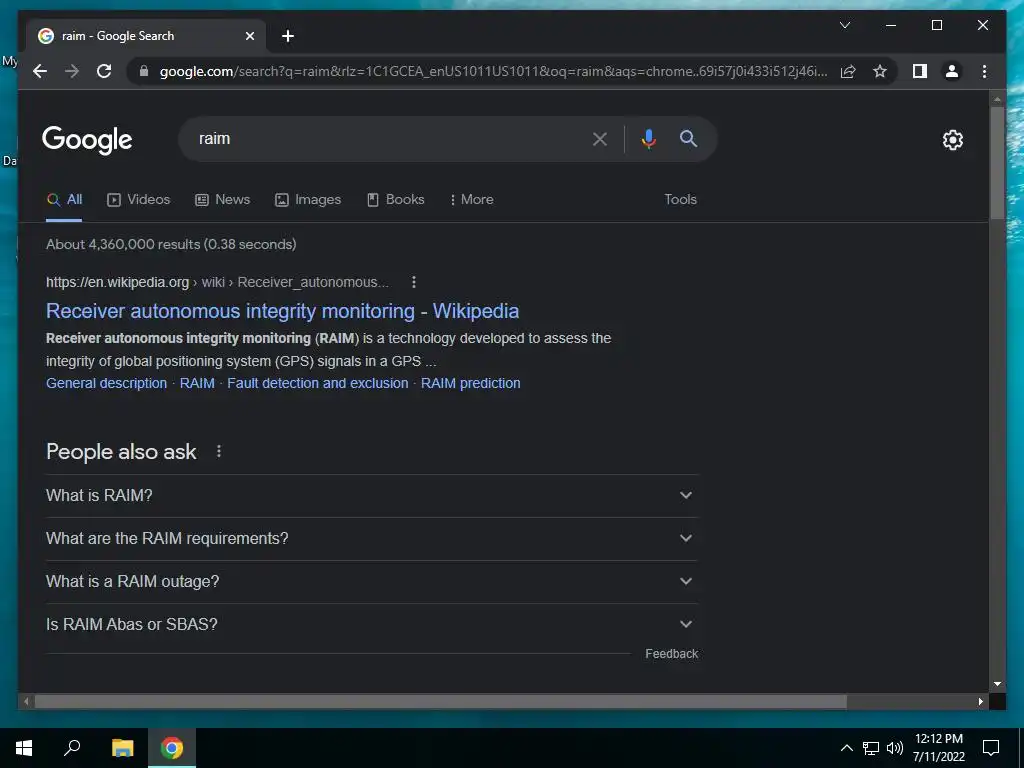
Task: Click the forward navigation arrow
Action: tap(72, 71)
